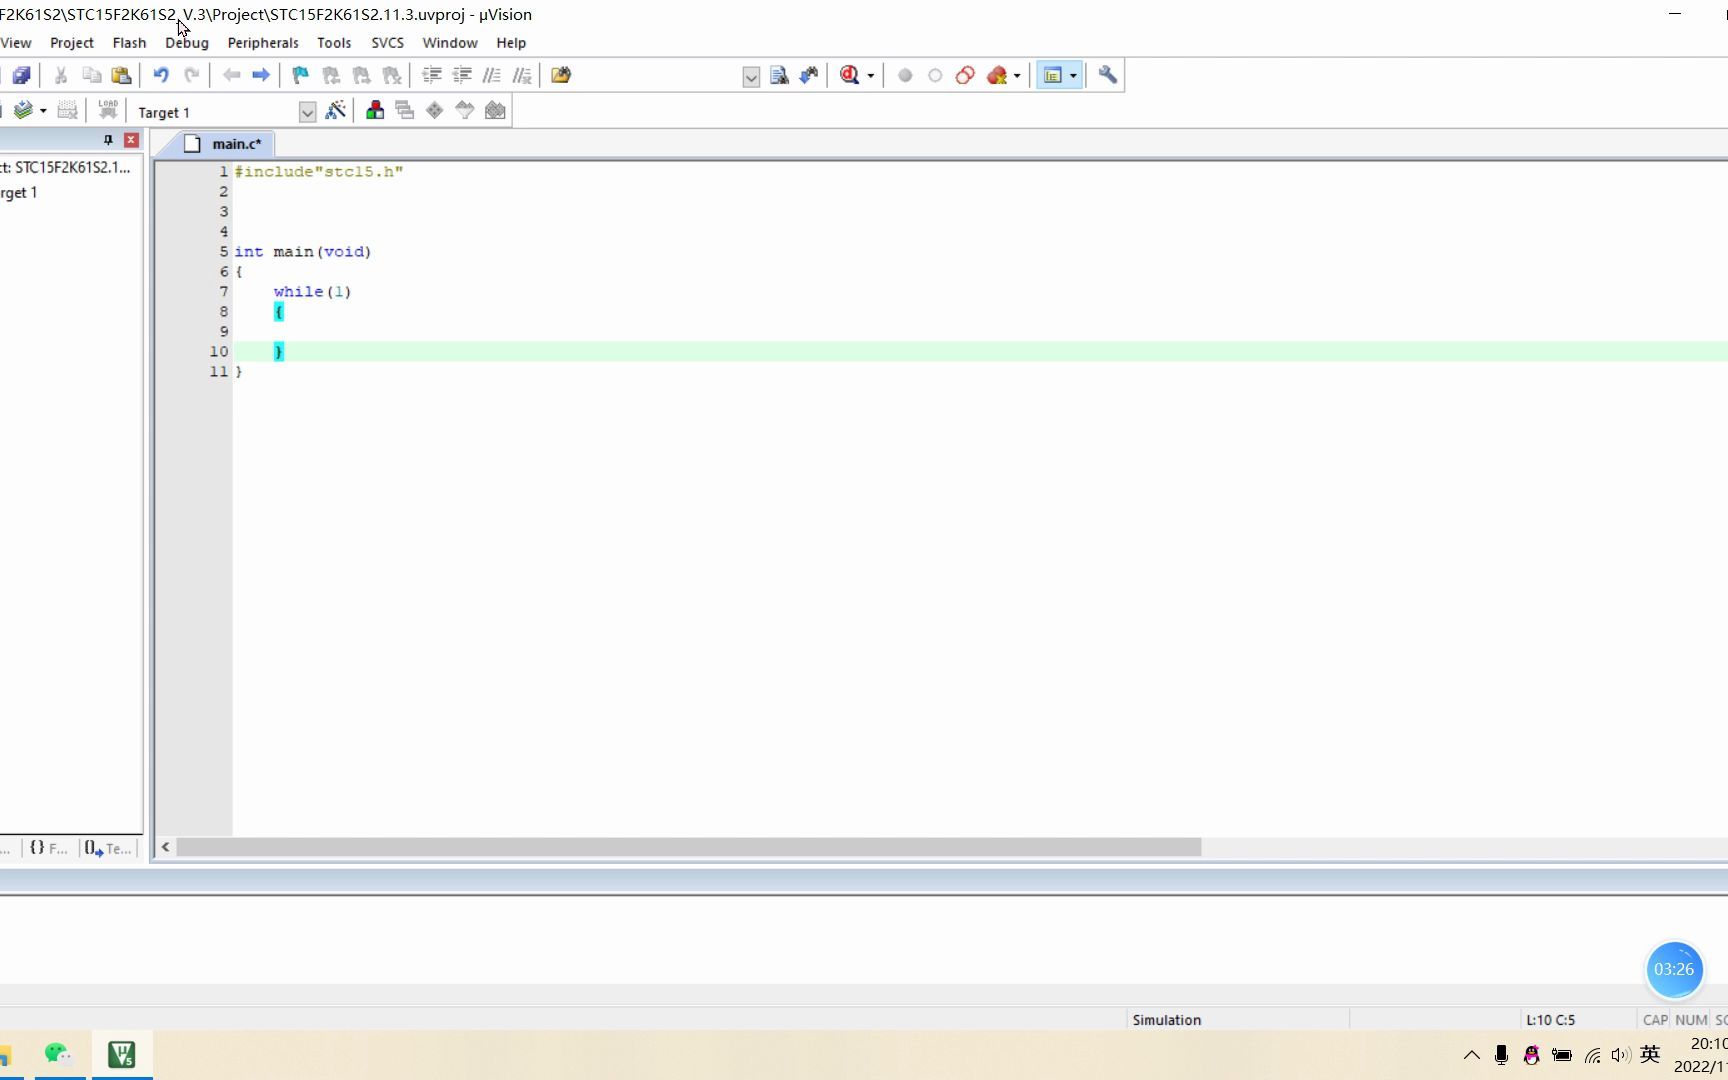This screenshot has width=1728, height=1080.
Task: Cut selected text with scissors icon
Action: tap(61, 75)
